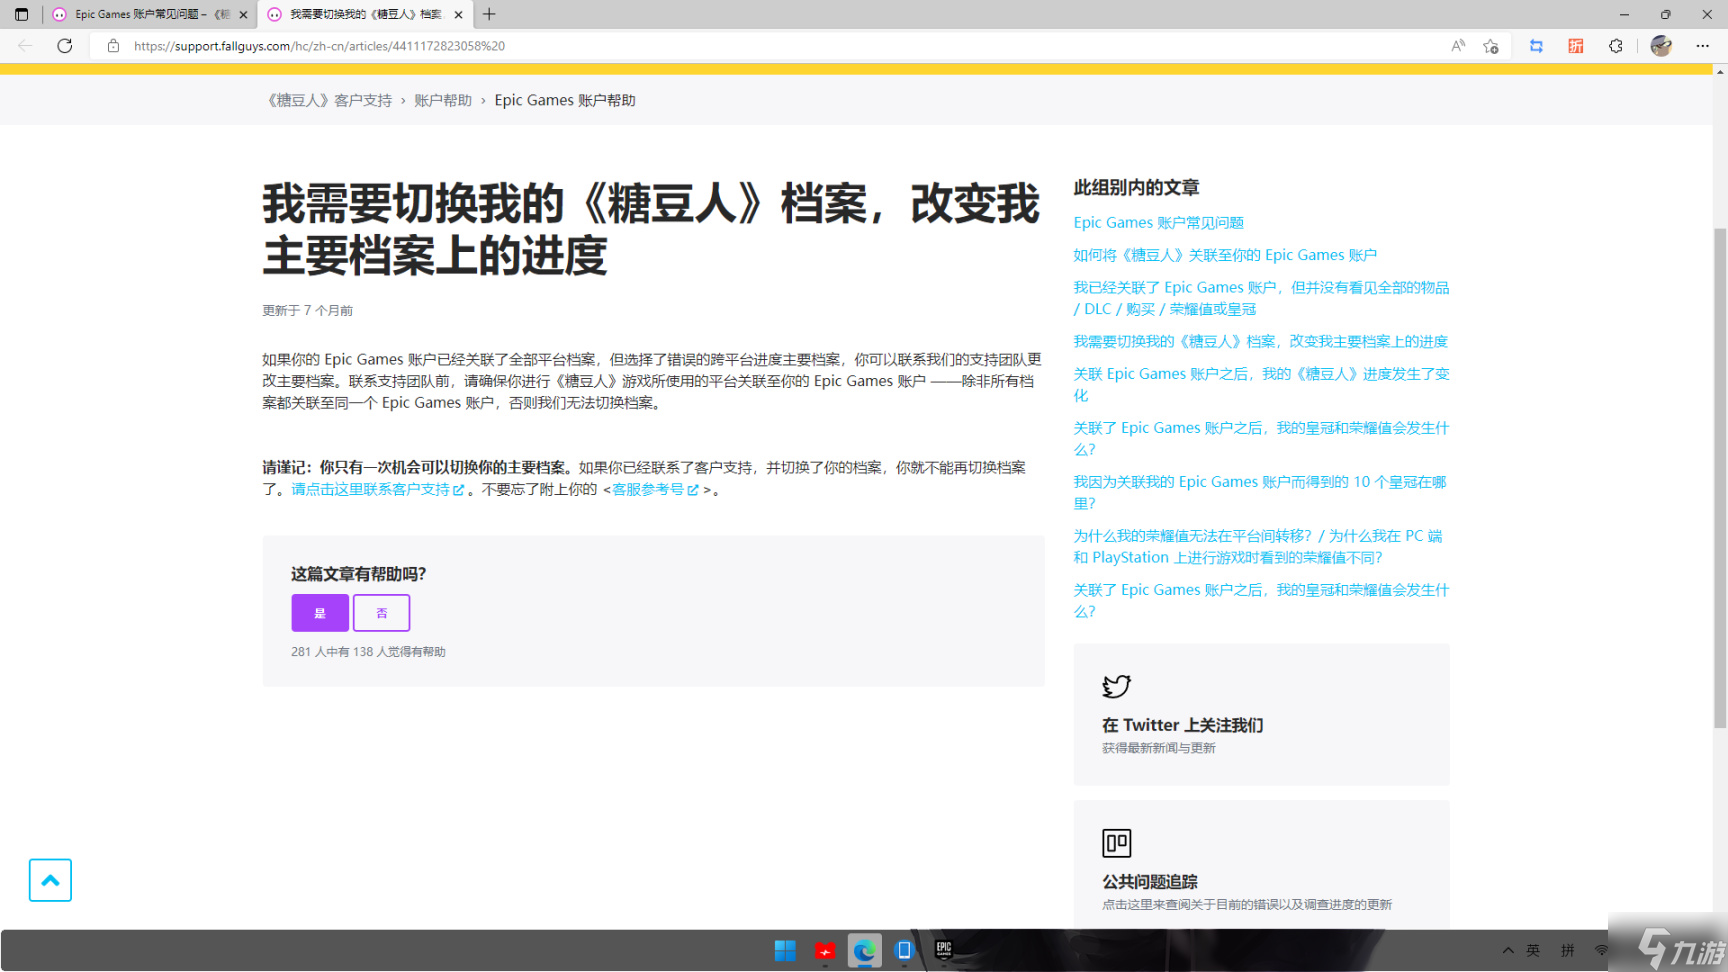Open the browser extensions puzzle icon
Image resolution: width=1728 pixels, height=972 pixels.
tap(1615, 46)
